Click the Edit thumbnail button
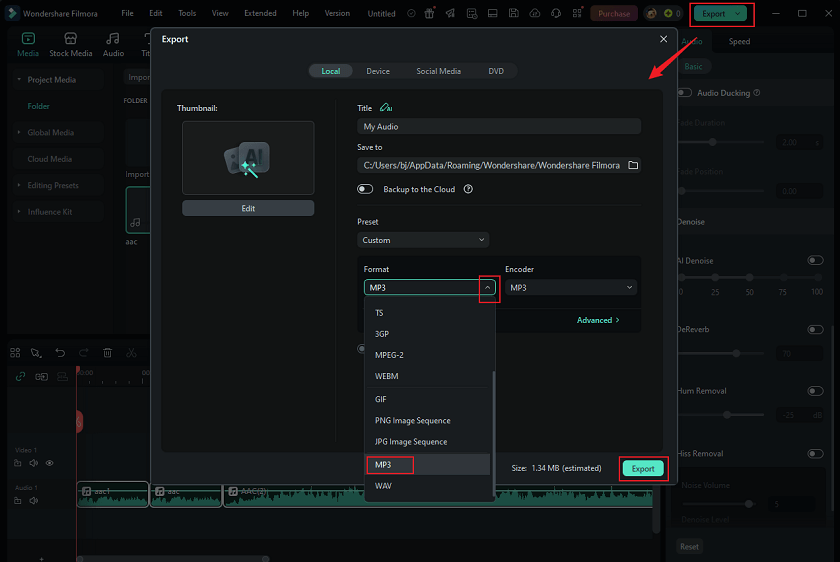Screen dimensions: 840x562 click(248, 208)
